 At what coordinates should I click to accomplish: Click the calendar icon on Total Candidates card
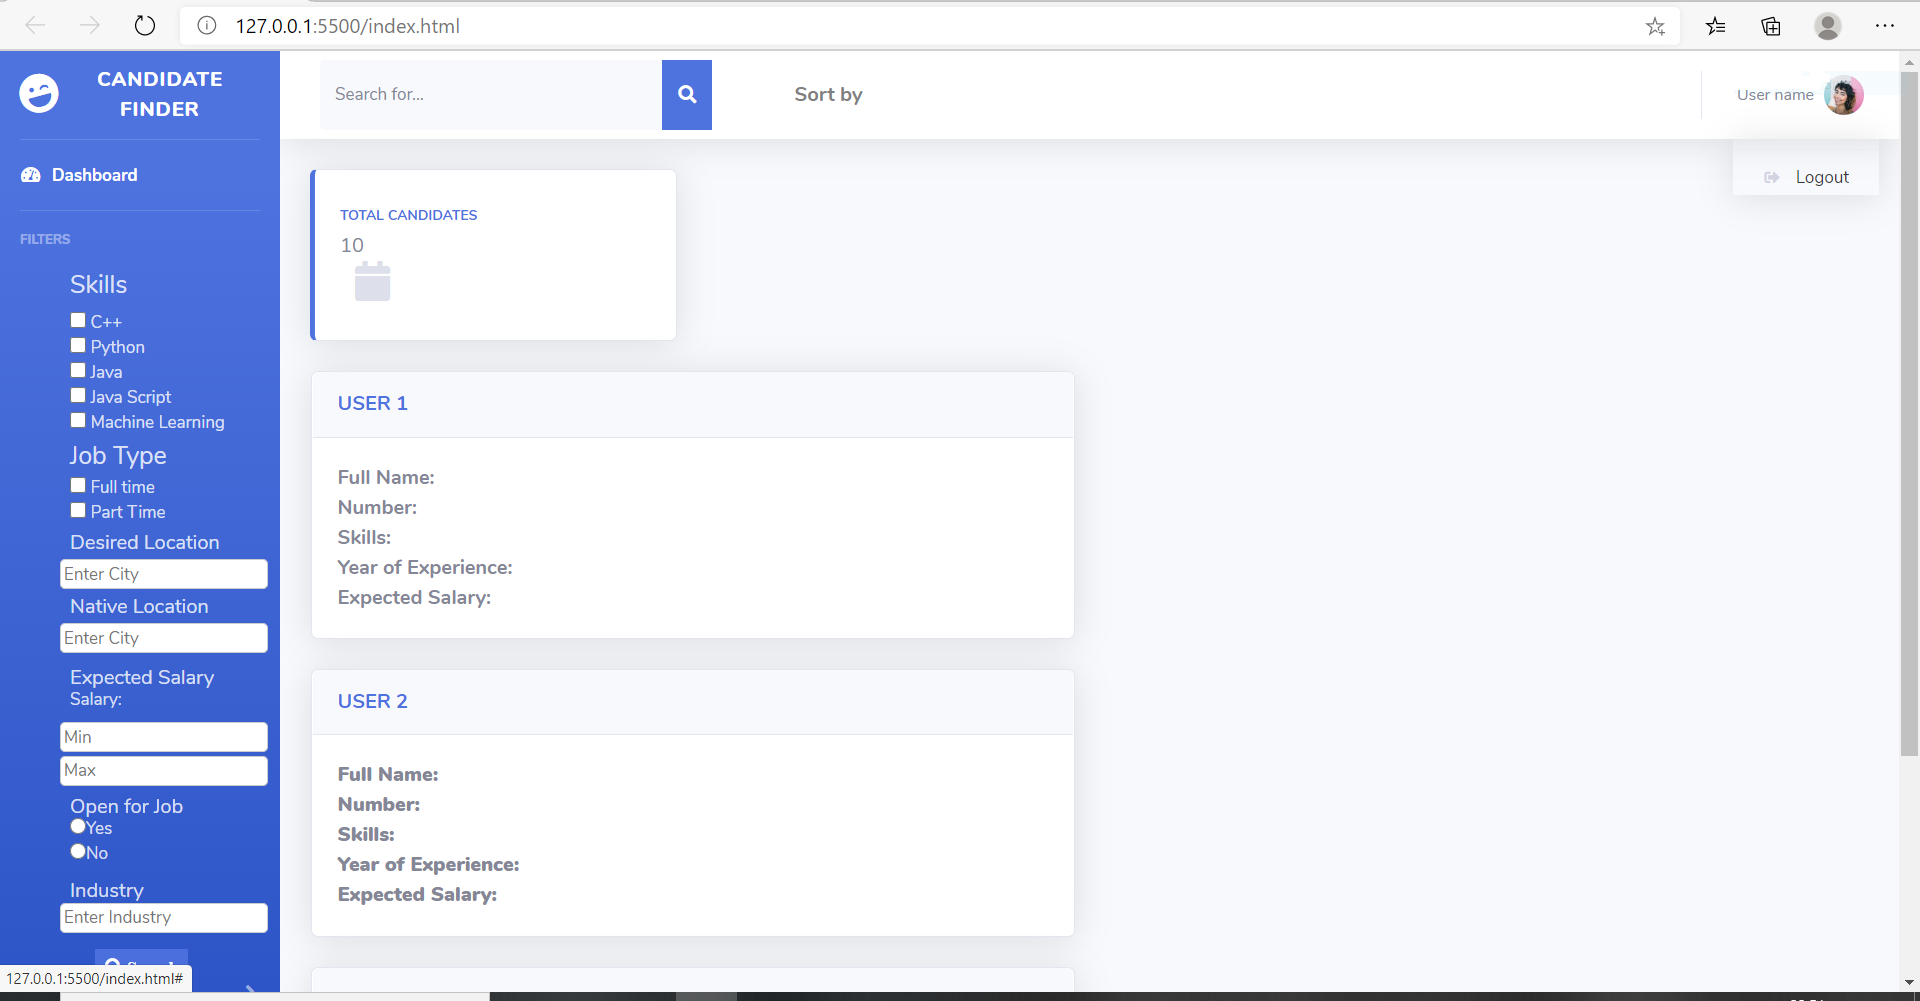click(372, 281)
